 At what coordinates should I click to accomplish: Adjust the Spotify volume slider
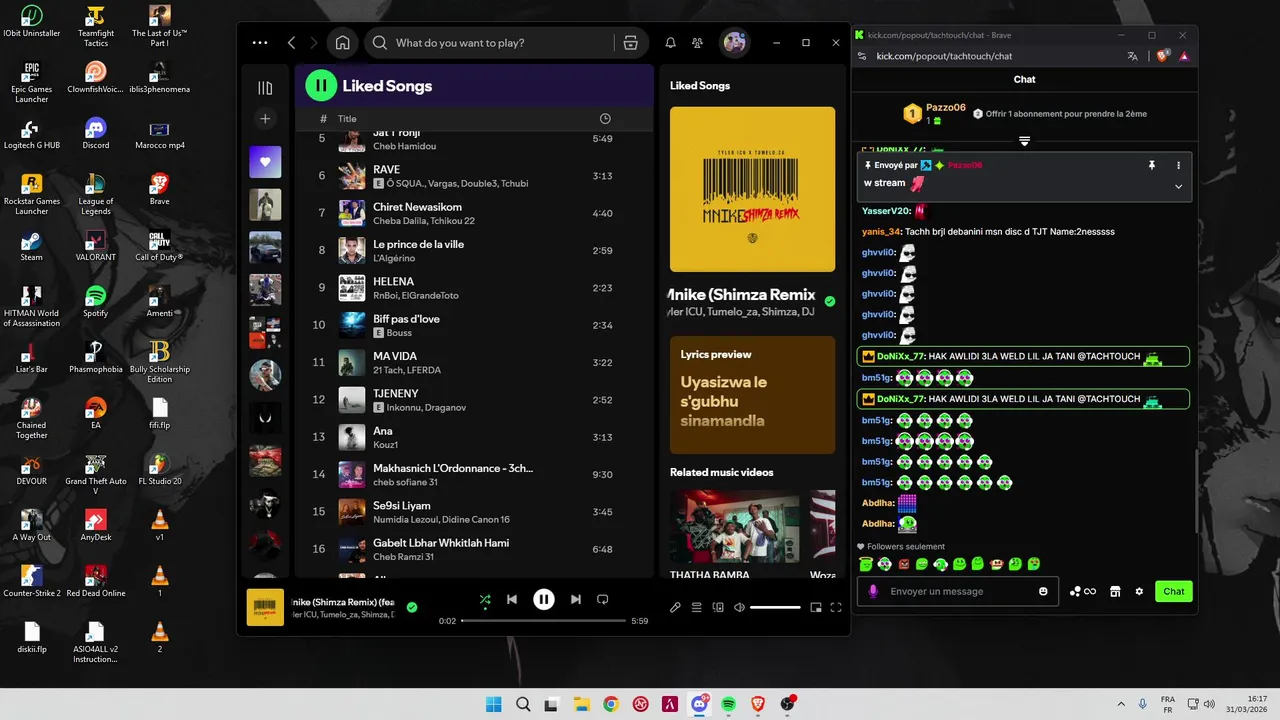[x=775, y=607]
